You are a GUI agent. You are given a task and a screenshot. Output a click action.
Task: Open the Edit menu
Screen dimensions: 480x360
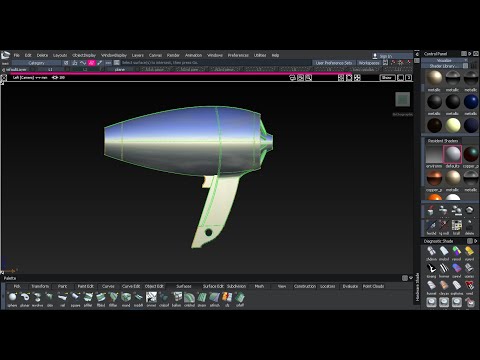pyautogui.click(x=28, y=55)
